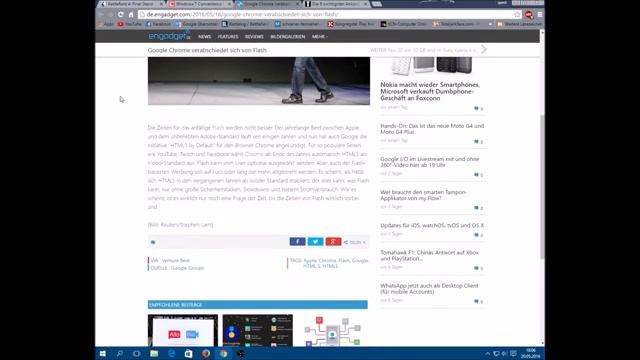Expand the Teilen share dropdown
Screen dimensions: 640x360
point(355,242)
